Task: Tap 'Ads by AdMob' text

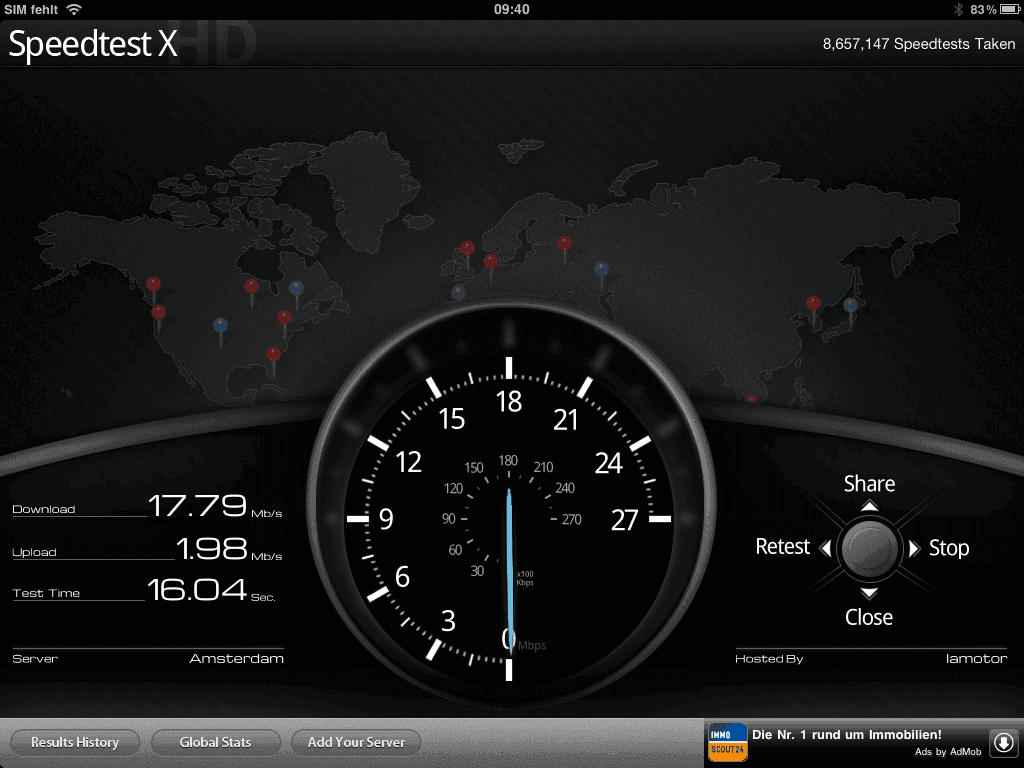Action: click(x=948, y=752)
